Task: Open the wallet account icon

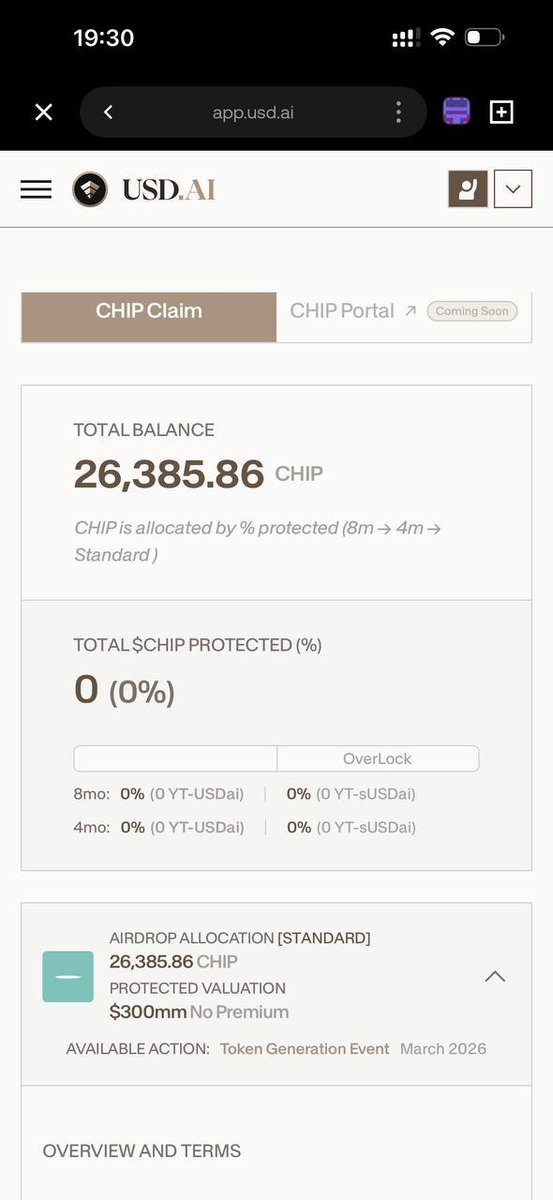Action: coord(467,189)
